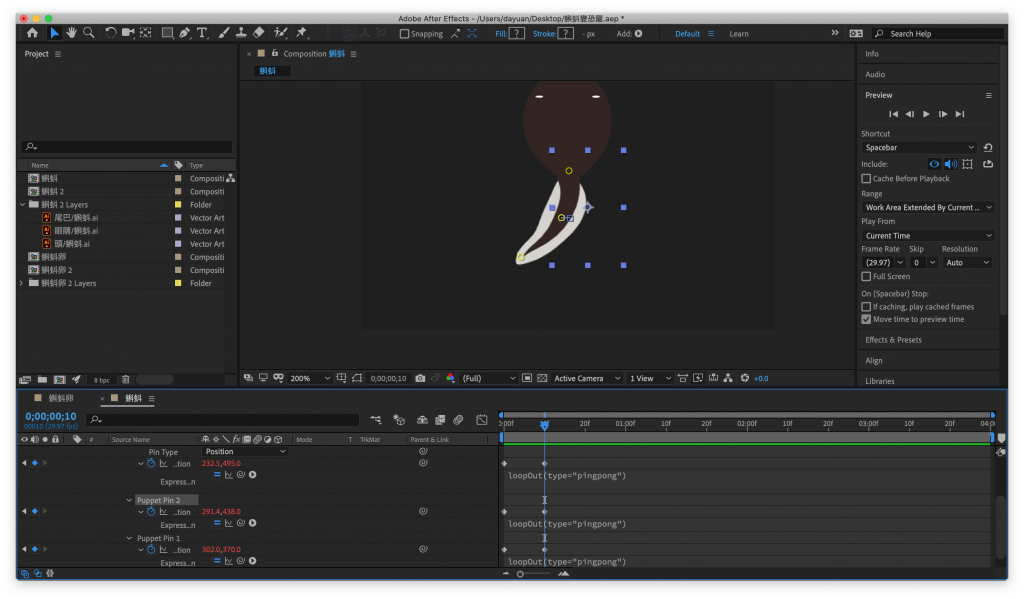This screenshot has width=1024, height=599.
Task: Select the Selection arrow tool
Action: (54, 33)
